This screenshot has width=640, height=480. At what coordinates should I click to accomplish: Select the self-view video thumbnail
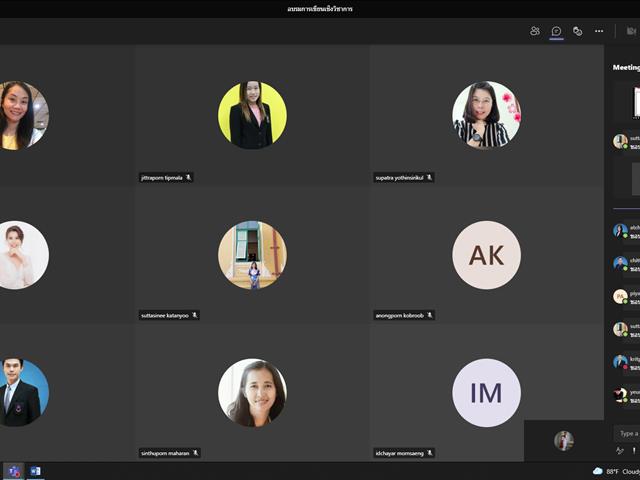pos(564,441)
